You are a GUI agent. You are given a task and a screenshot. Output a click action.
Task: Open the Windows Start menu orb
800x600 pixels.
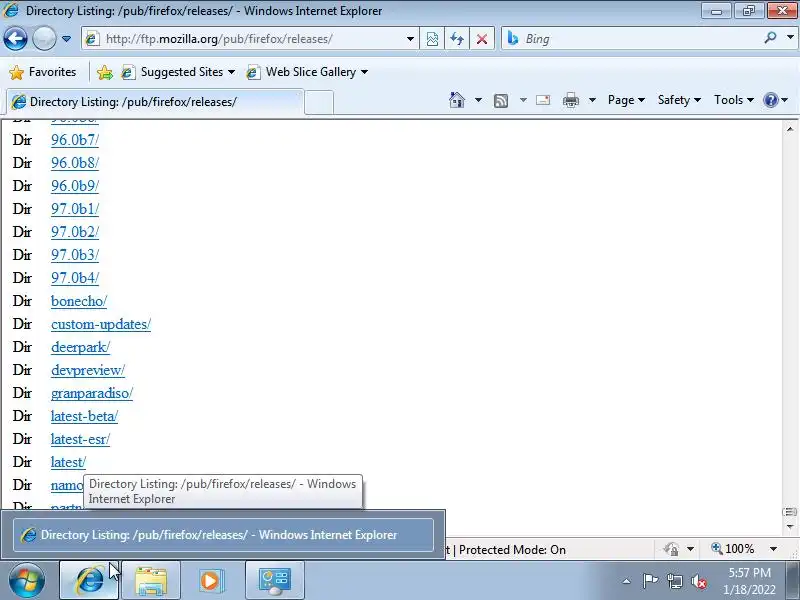coord(26,580)
